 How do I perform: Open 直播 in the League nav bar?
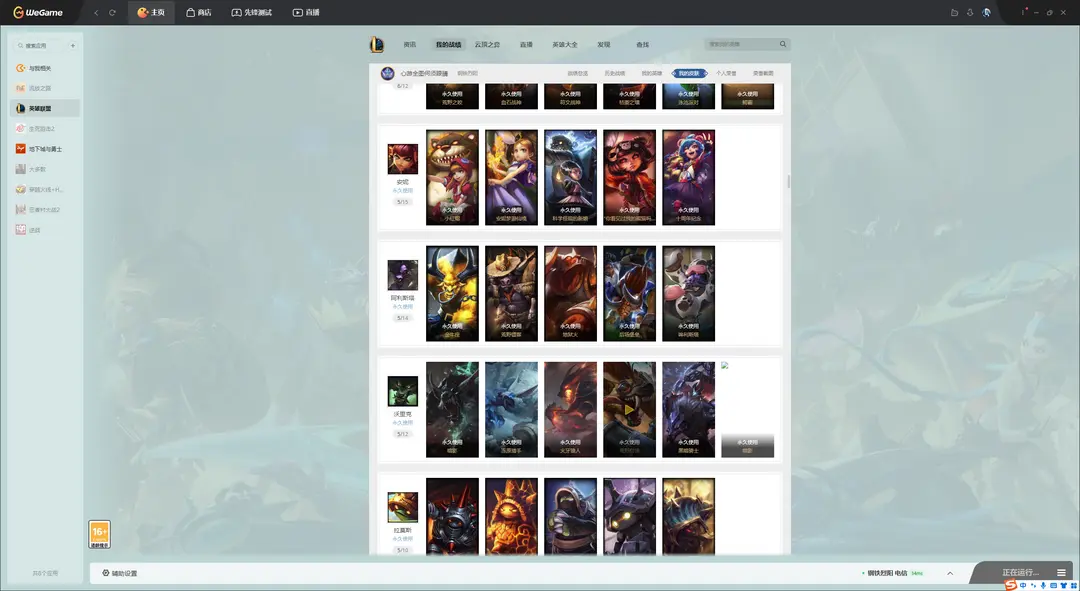point(526,45)
